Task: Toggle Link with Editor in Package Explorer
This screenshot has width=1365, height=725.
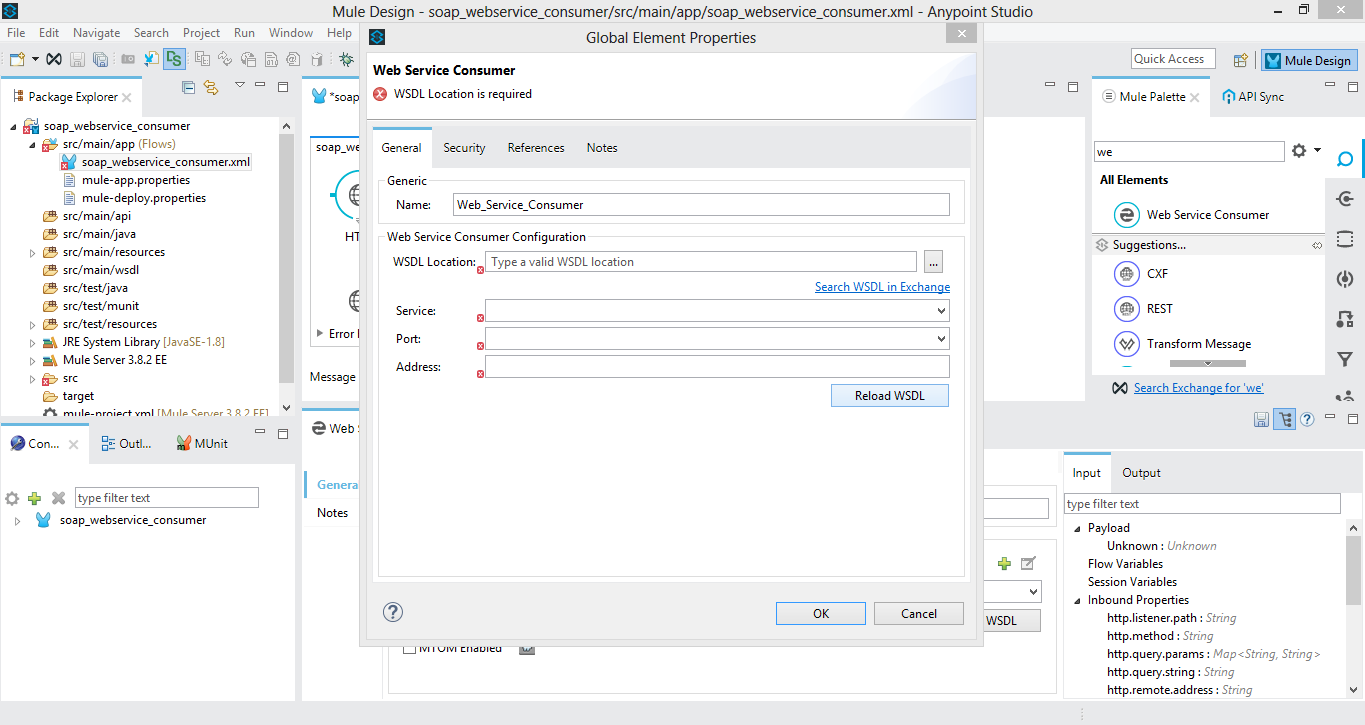Action: point(211,88)
